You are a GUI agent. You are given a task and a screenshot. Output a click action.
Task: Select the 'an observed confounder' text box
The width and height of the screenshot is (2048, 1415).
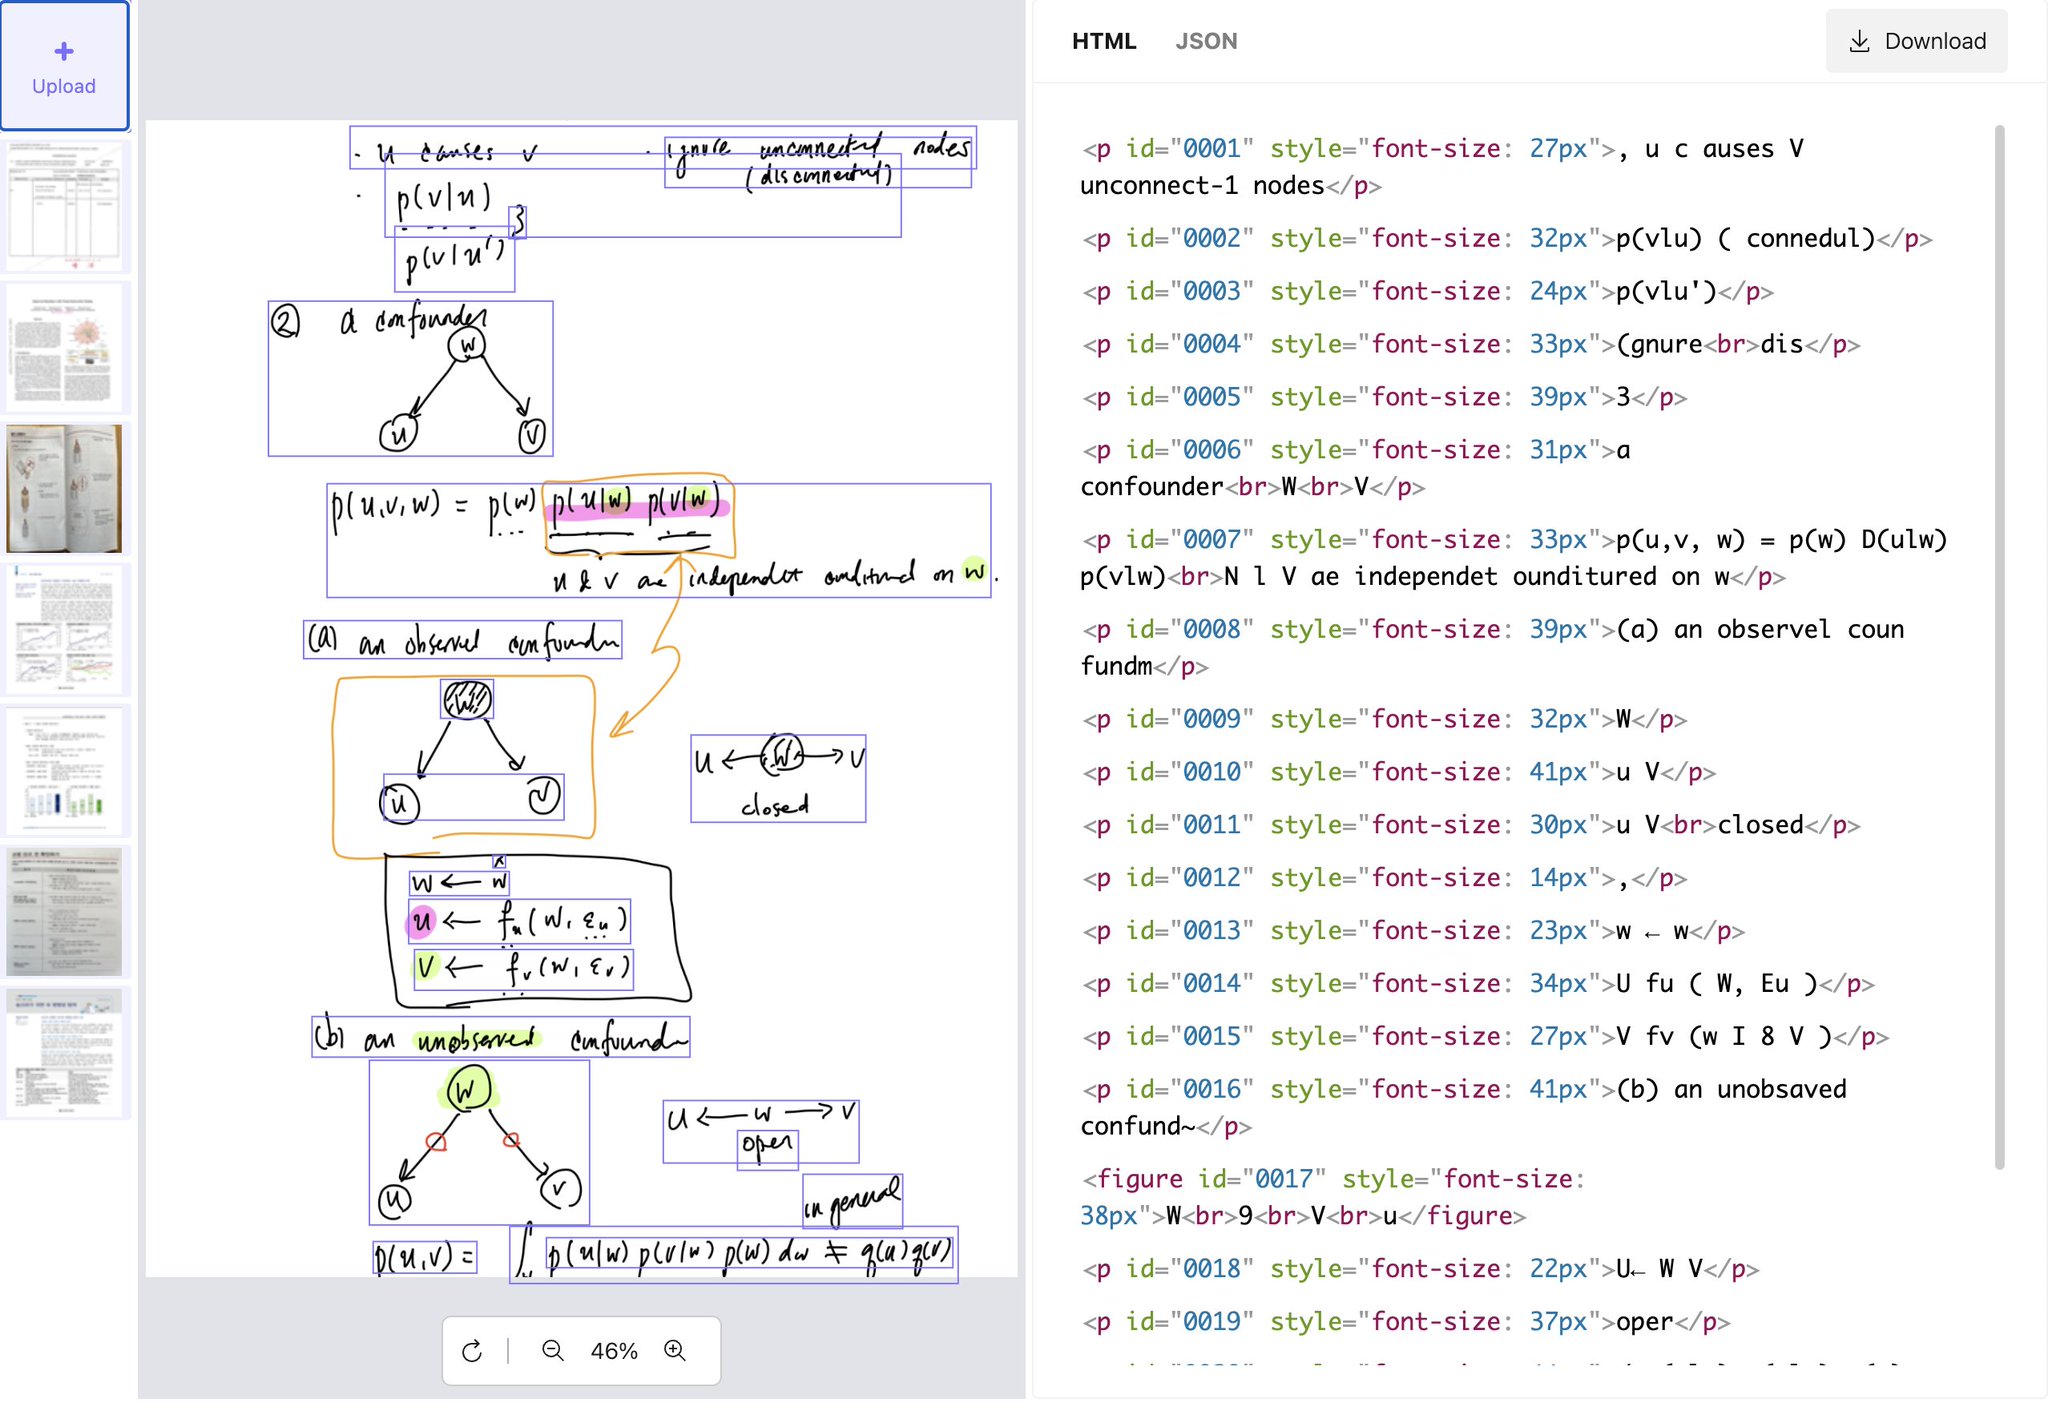pos(462,640)
